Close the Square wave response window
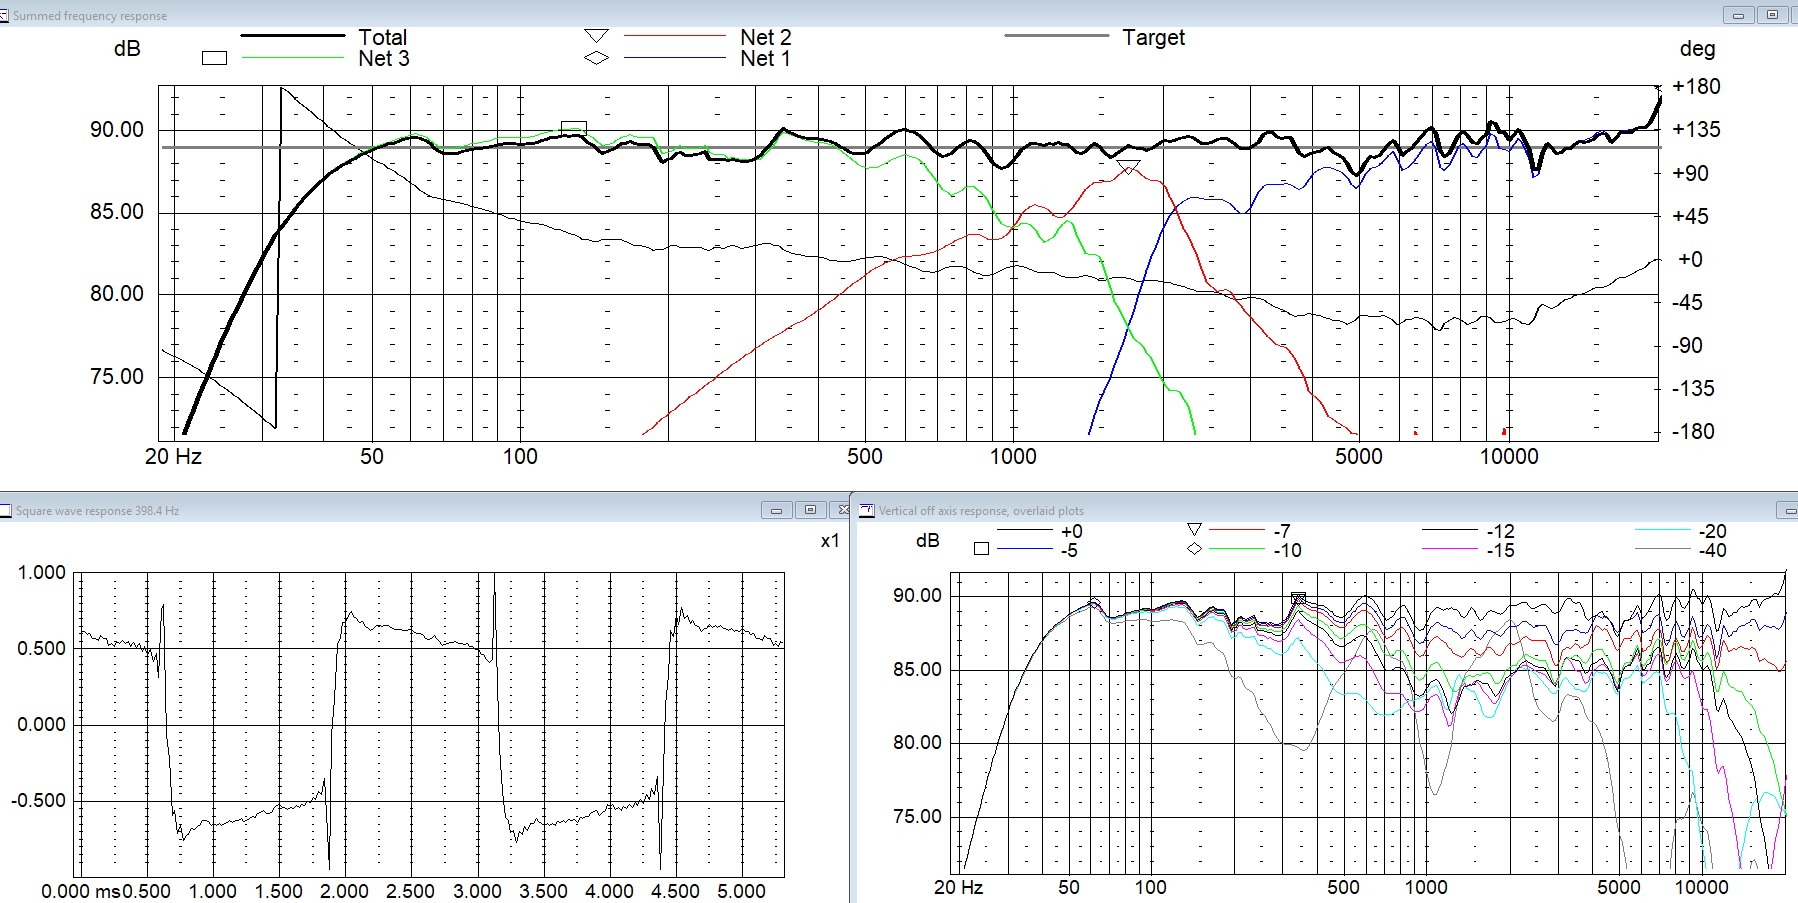1798x903 pixels. (x=842, y=510)
